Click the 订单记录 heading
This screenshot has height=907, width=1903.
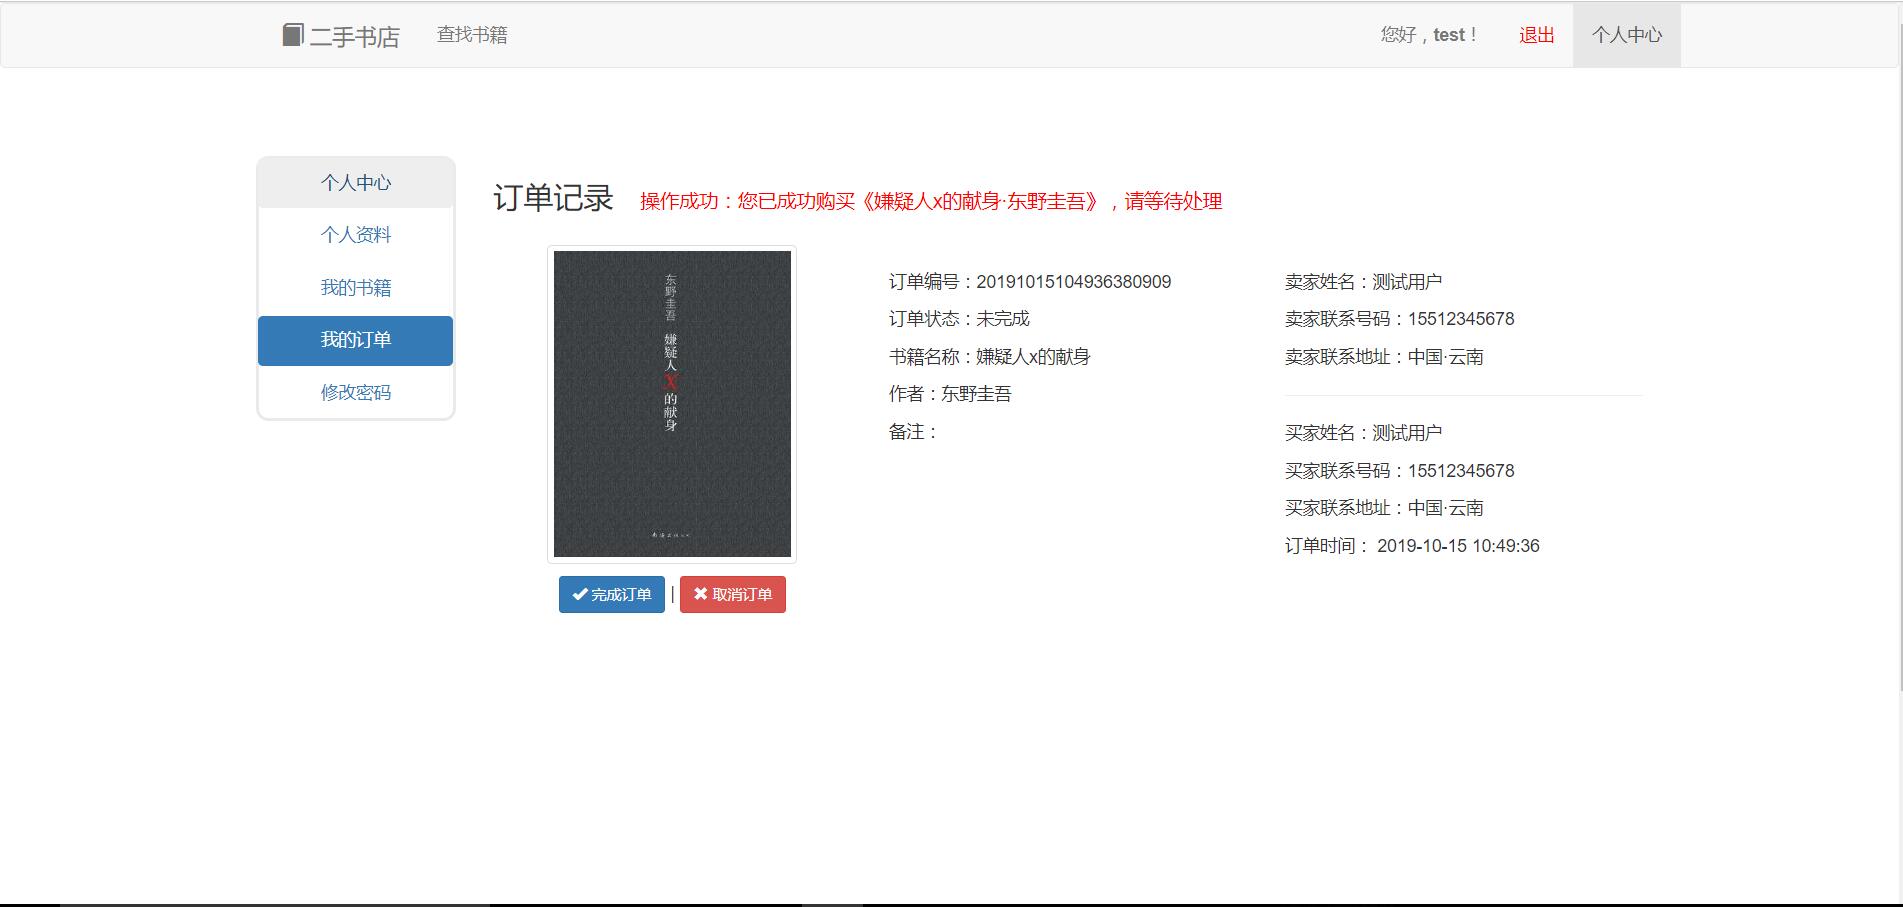pyautogui.click(x=553, y=198)
